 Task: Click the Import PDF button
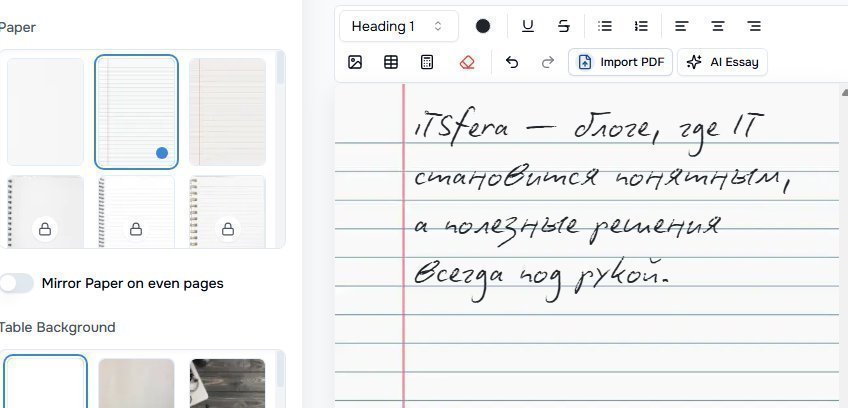(620, 62)
